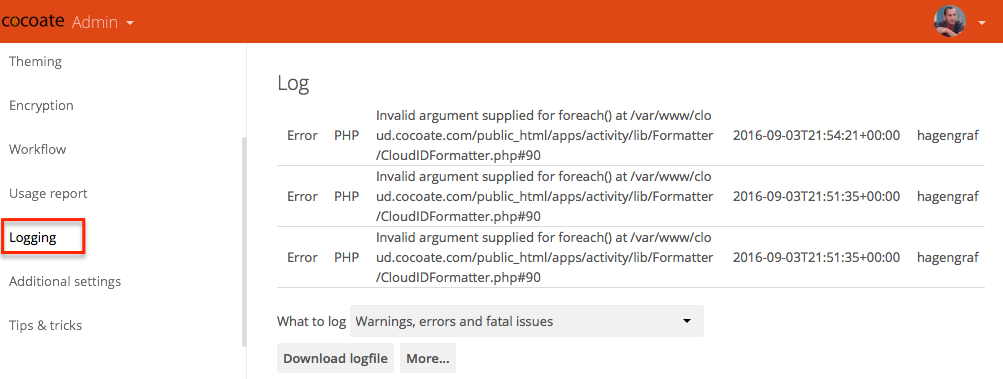Click the user avatar picture

(950, 21)
